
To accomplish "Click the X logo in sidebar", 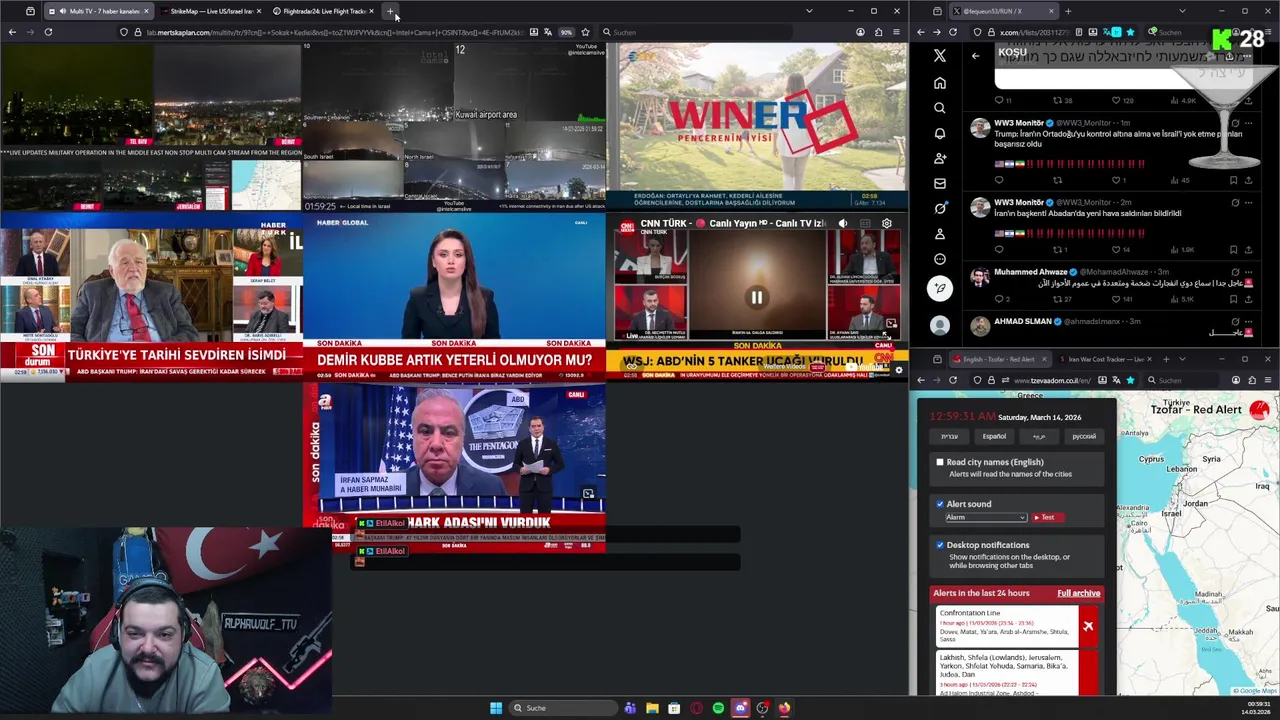I will pyautogui.click(x=939, y=56).
